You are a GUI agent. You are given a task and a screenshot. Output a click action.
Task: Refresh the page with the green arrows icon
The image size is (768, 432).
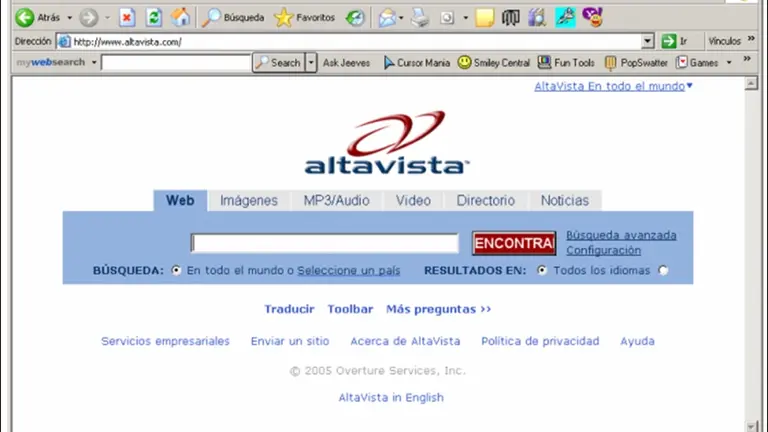[x=154, y=18]
